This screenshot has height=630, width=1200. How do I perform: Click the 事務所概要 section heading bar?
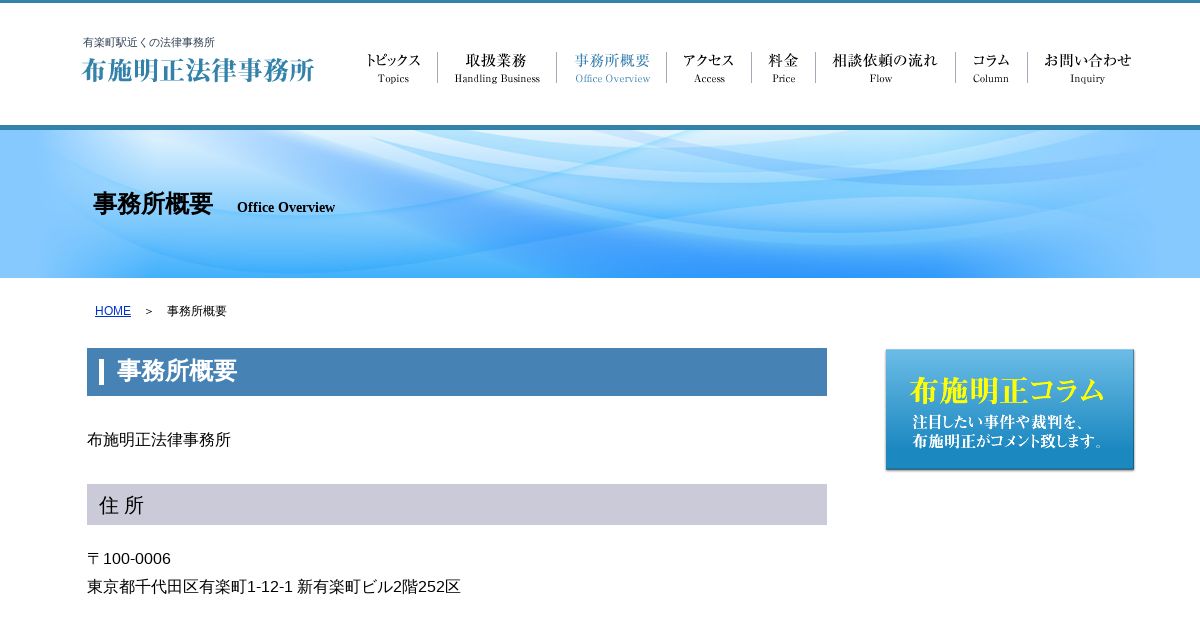(x=457, y=372)
